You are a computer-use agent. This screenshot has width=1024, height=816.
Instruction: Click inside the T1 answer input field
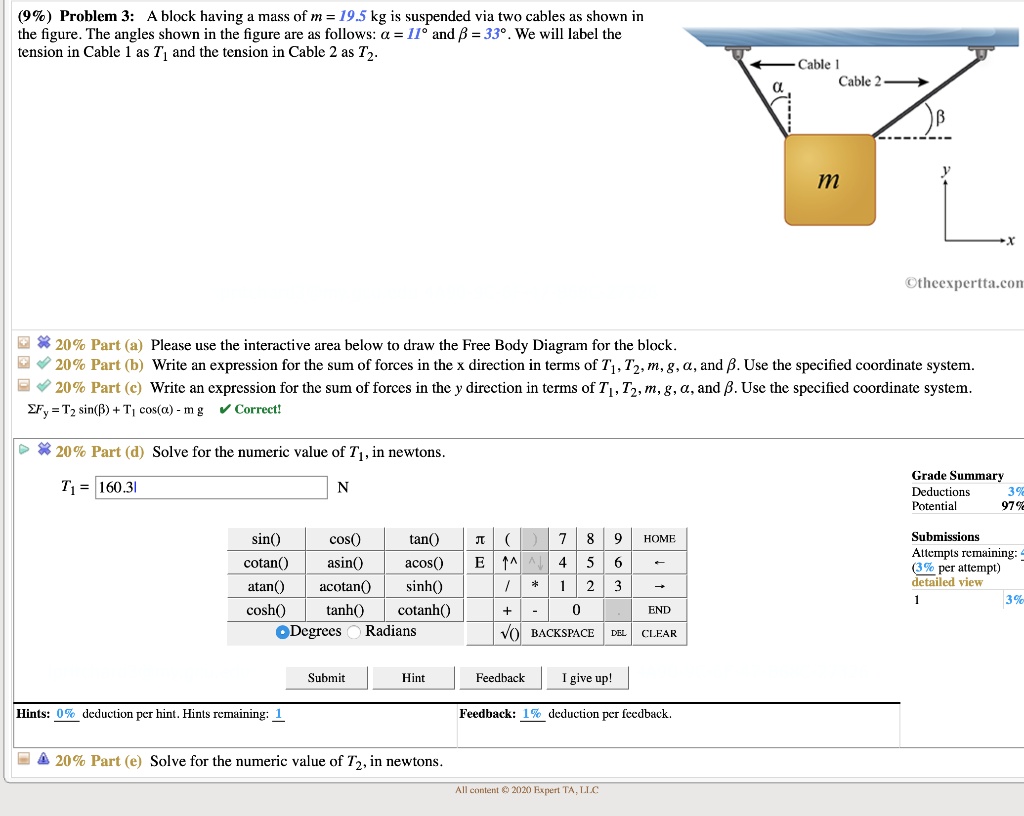click(210, 487)
